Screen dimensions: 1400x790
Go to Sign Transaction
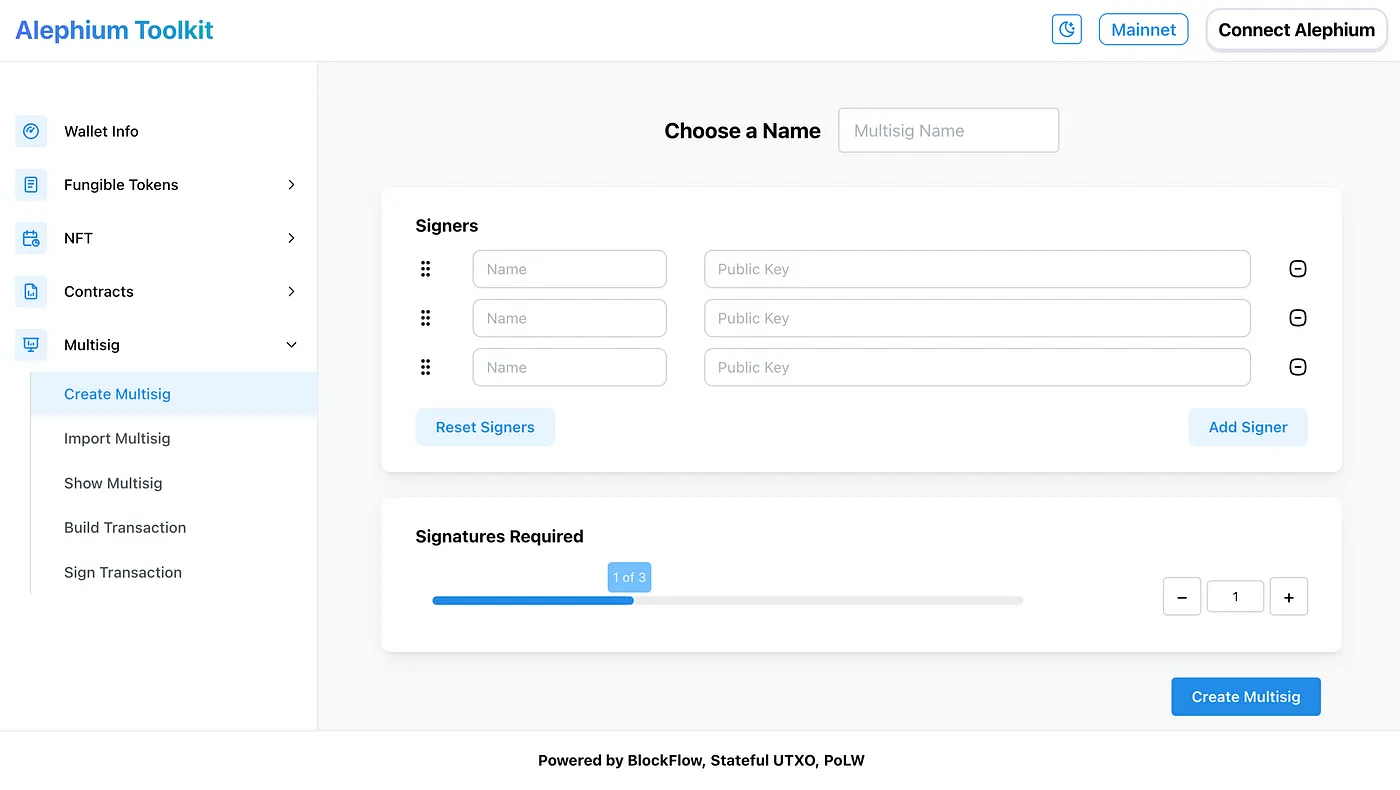123,572
